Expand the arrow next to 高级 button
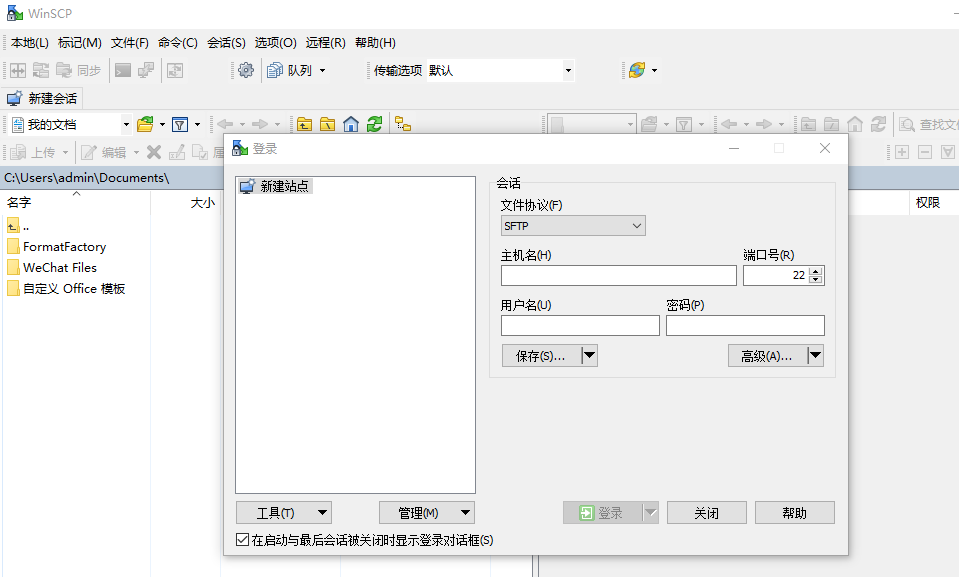 tap(816, 356)
